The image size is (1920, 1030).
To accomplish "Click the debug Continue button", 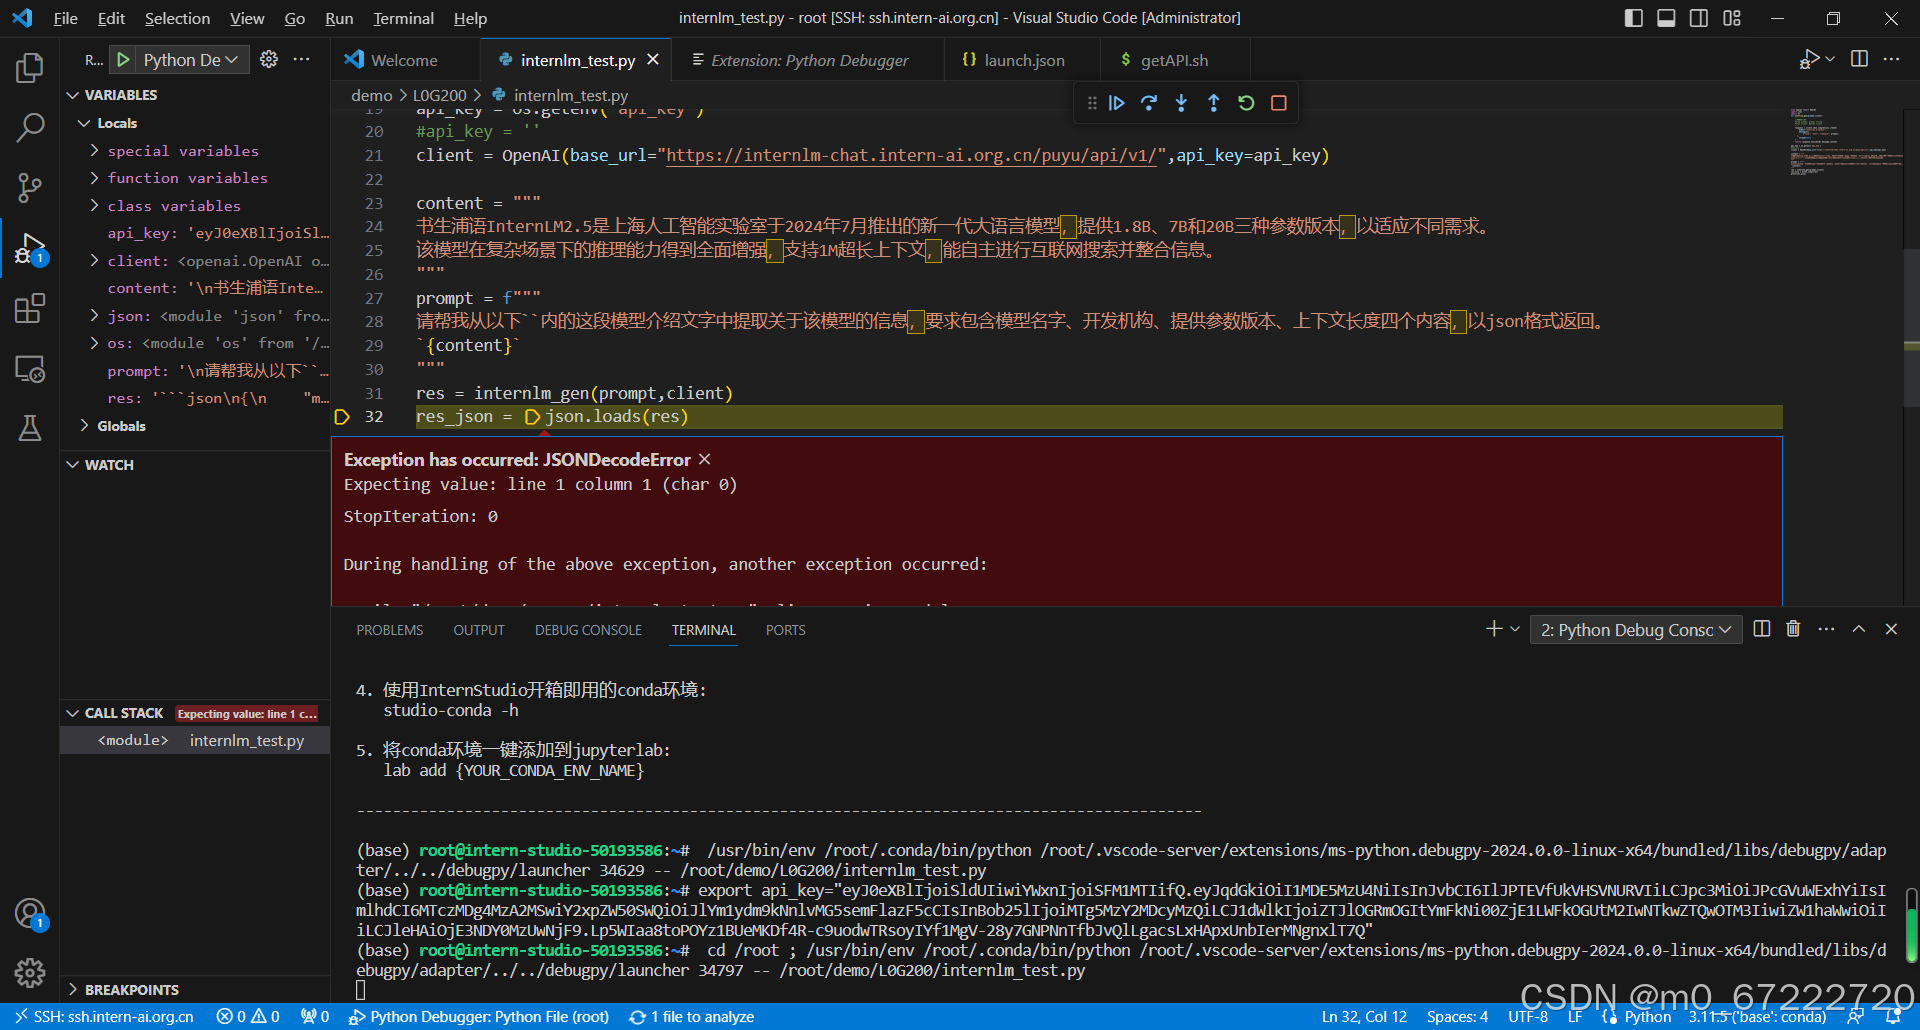I will point(1117,103).
